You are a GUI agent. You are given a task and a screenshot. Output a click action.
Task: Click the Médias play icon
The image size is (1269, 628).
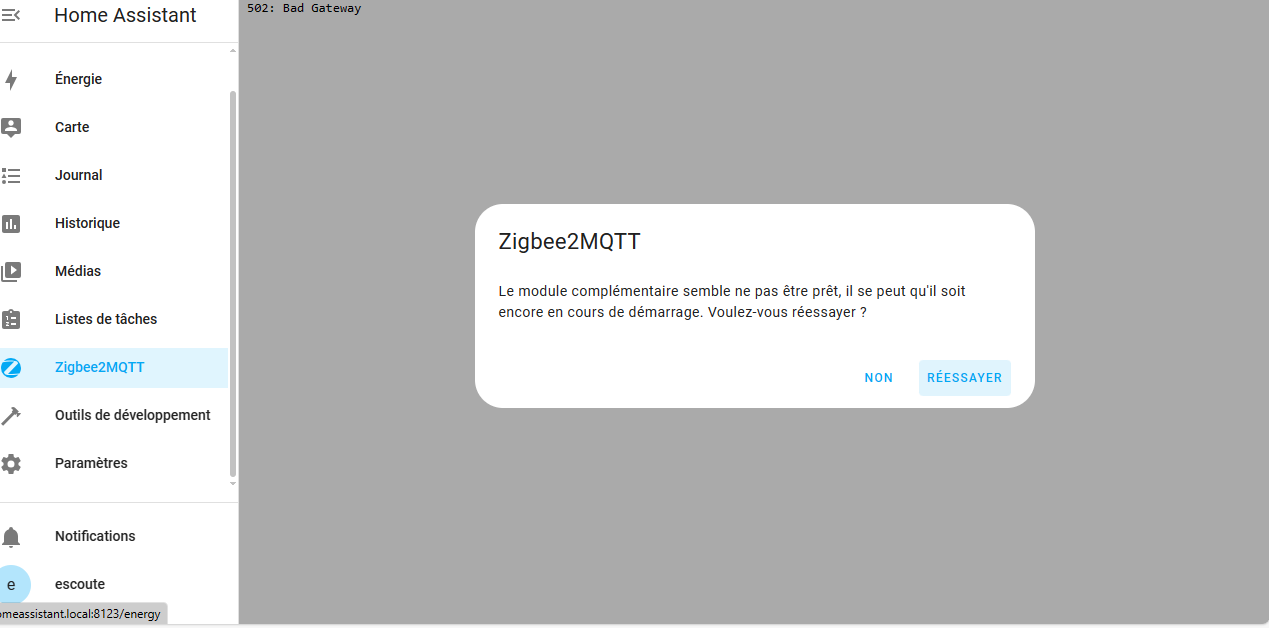click(x=11, y=271)
